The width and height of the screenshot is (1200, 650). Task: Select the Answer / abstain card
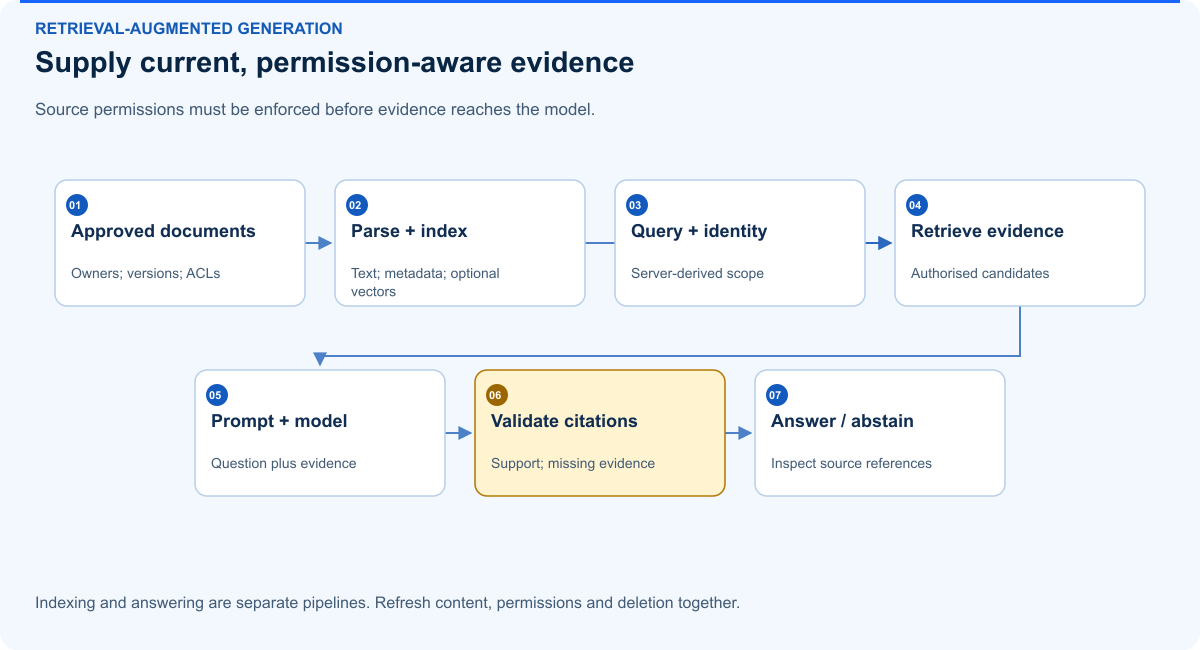coord(880,433)
